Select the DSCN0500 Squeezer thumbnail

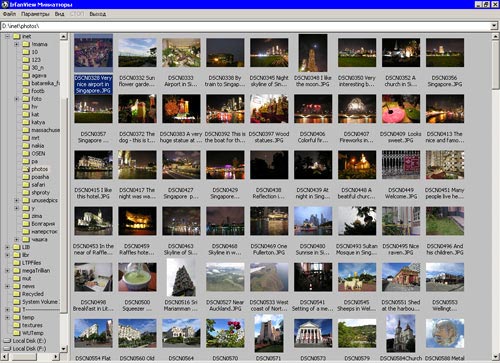point(137,277)
